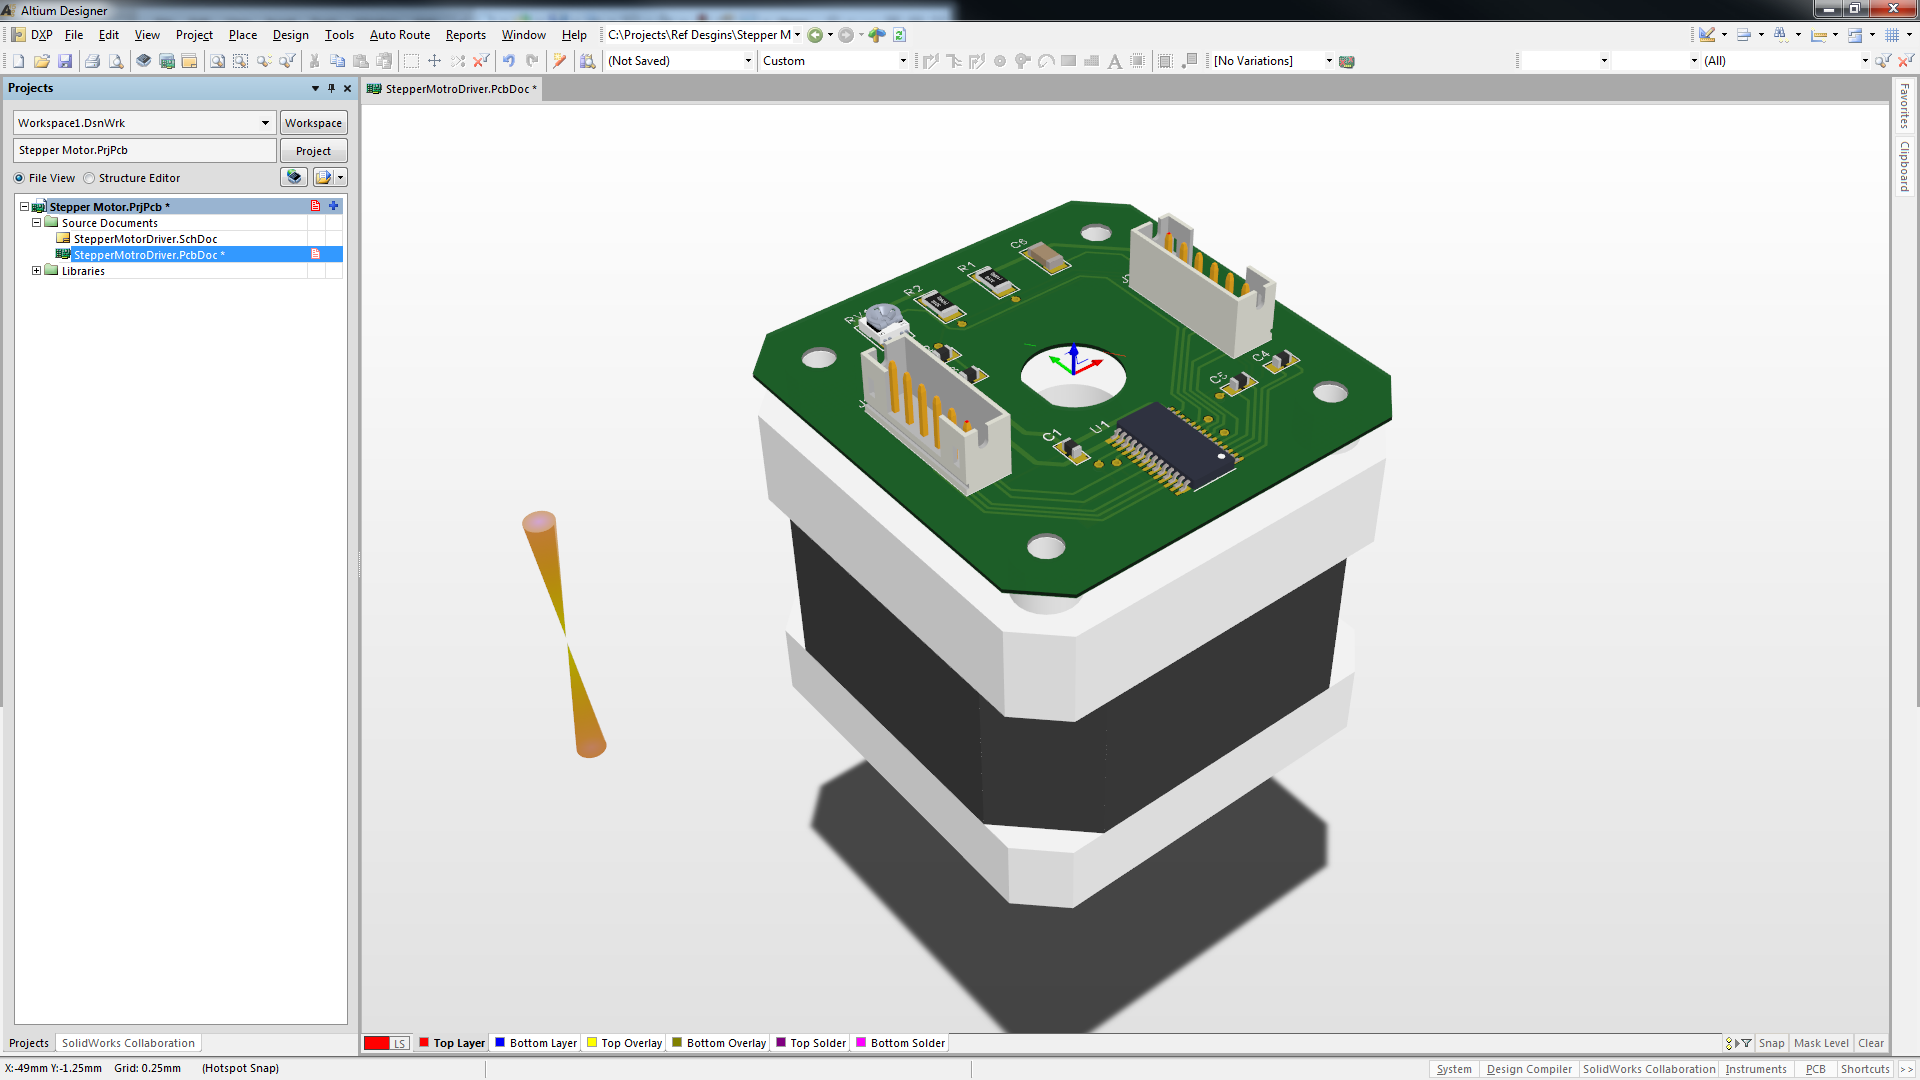
Task: Open the Auto Route menu
Action: [399, 35]
